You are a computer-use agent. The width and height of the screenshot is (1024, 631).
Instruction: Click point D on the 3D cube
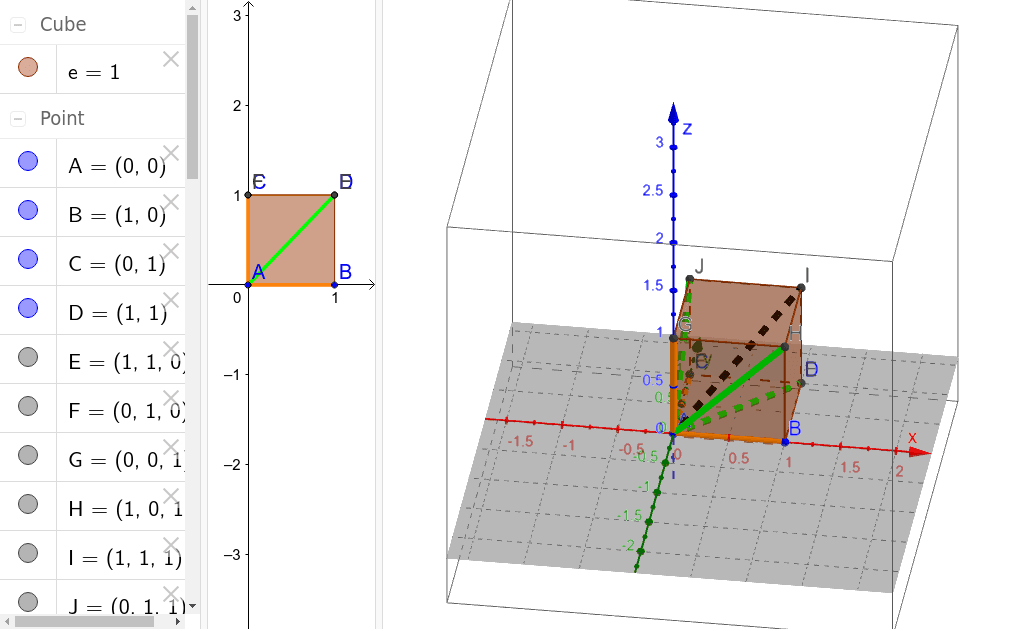(801, 383)
